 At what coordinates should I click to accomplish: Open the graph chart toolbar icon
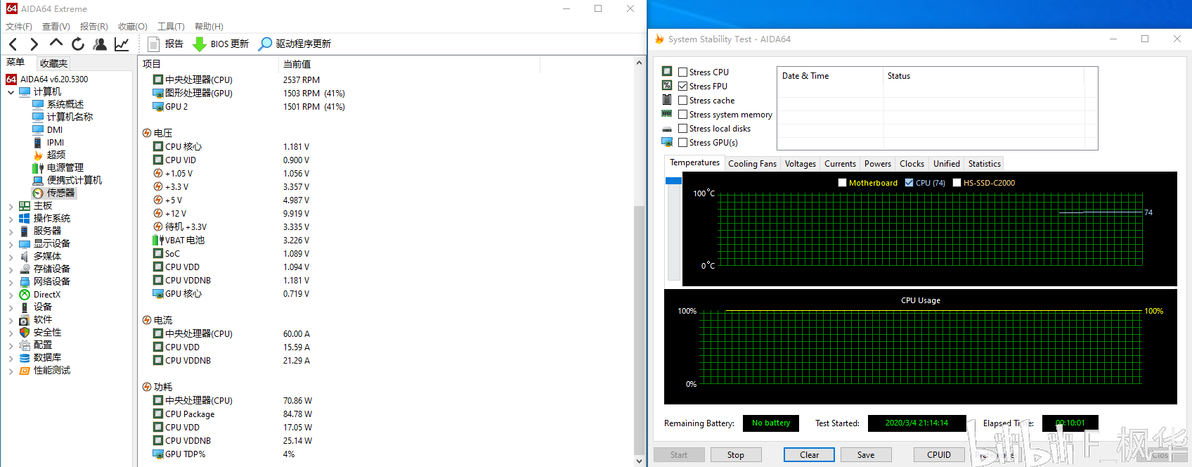(122, 44)
